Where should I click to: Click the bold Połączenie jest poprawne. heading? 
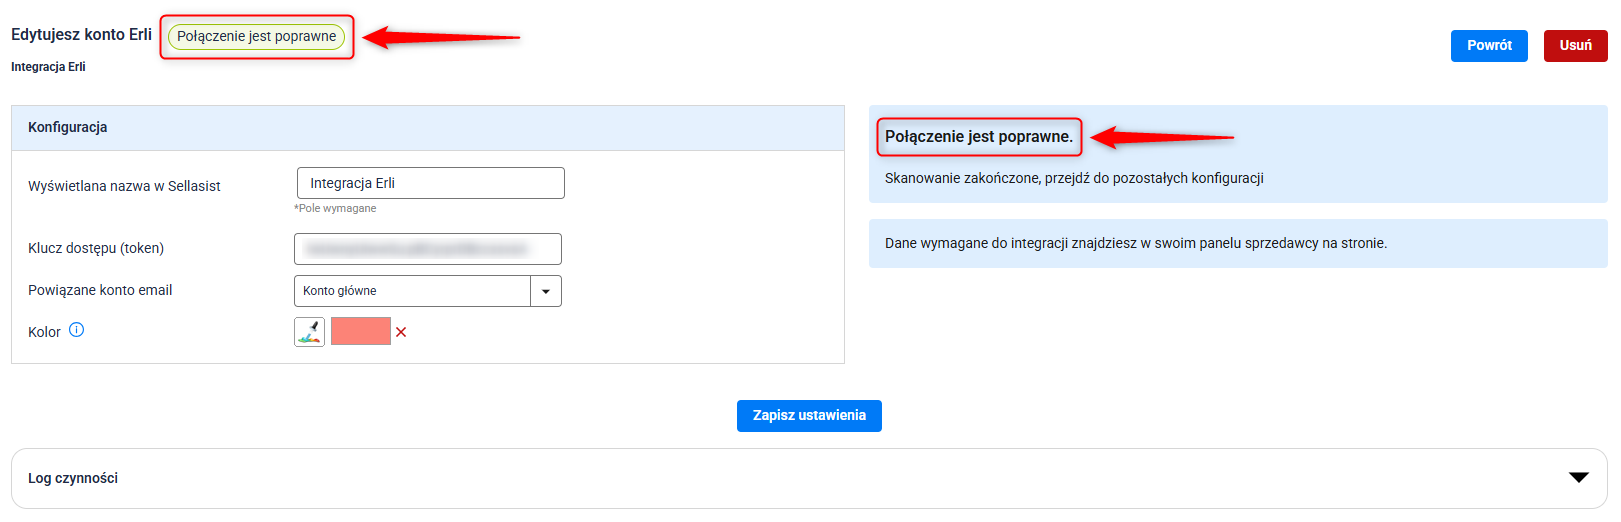click(x=978, y=137)
